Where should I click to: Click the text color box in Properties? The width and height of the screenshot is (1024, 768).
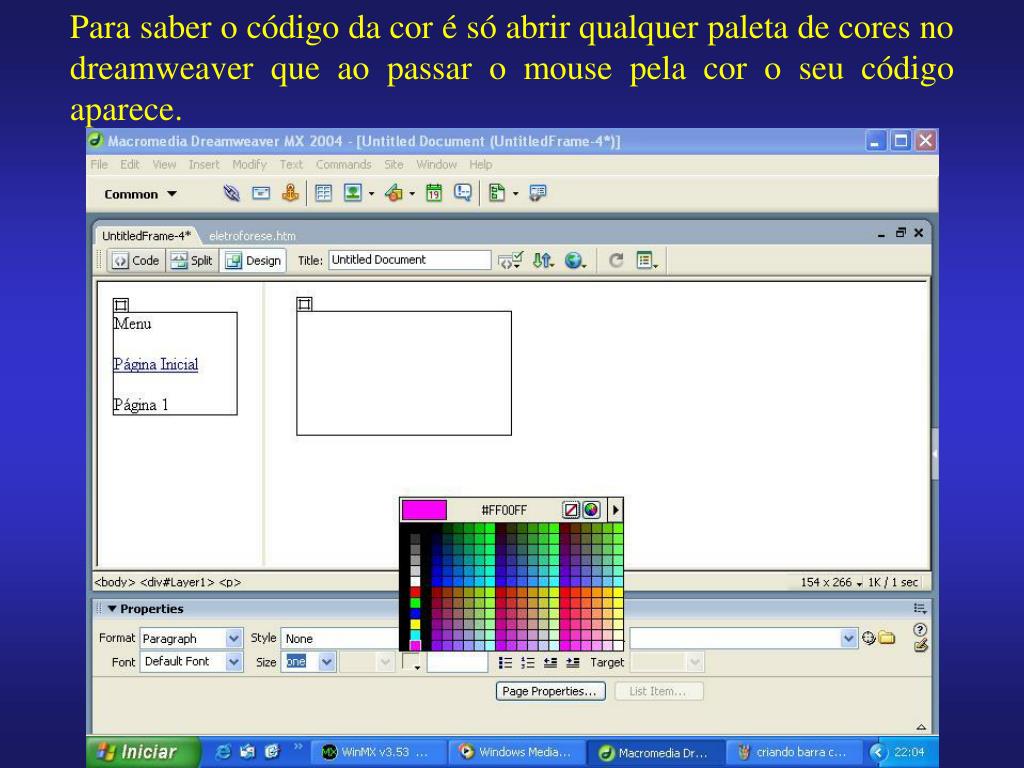(x=410, y=662)
